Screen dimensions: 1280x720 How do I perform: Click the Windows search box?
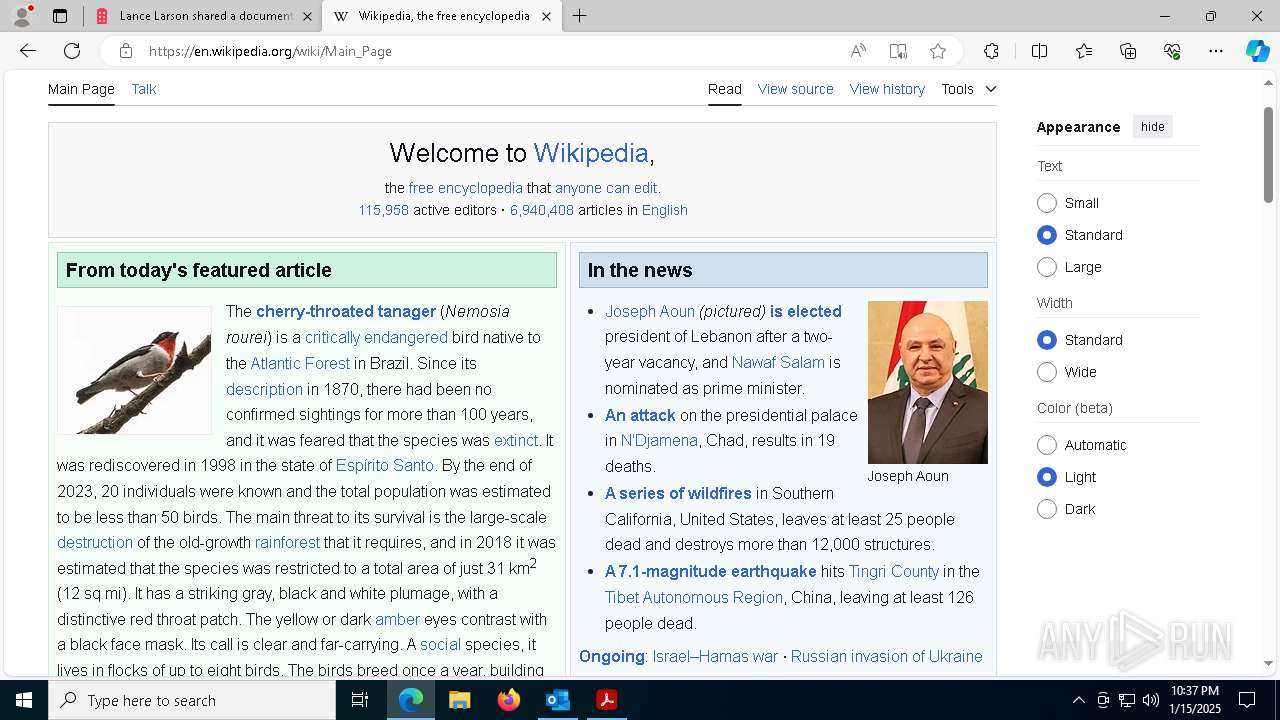pyautogui.click(x=192, y=700)
